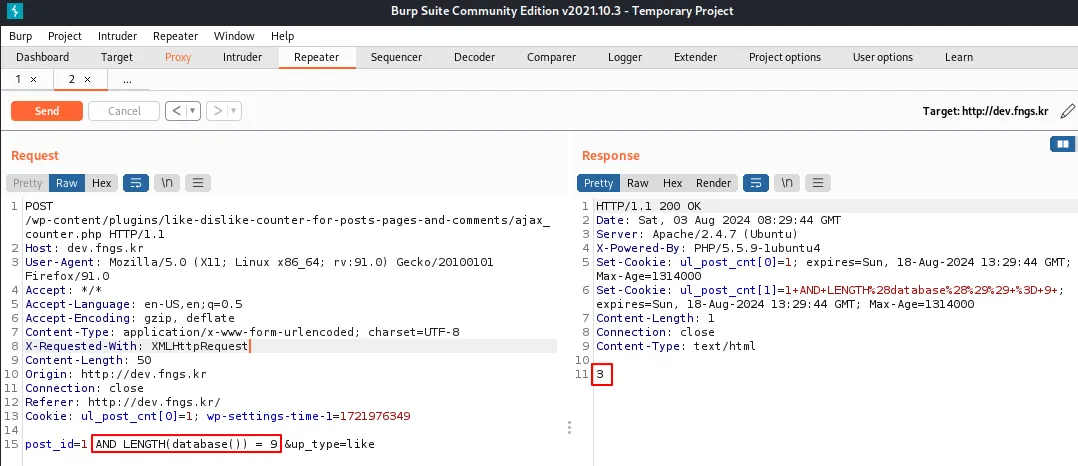Switch to the Proxy tab

[178, 57]
